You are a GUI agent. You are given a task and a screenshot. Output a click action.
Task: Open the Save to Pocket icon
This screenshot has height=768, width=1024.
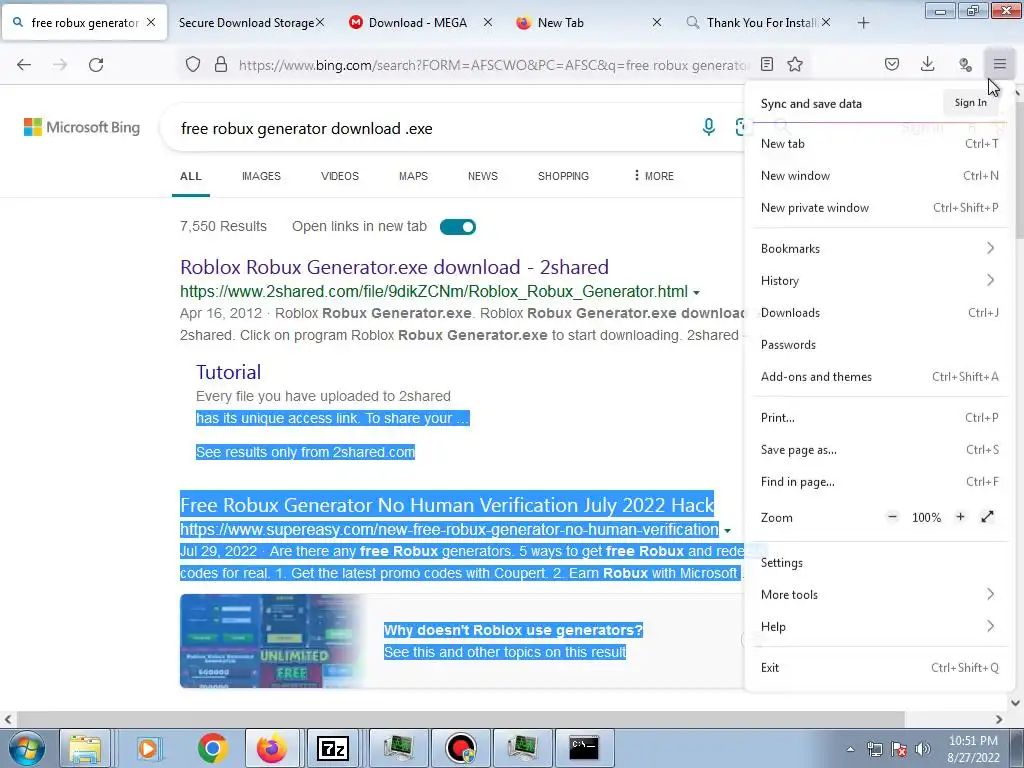click(891, 64)
